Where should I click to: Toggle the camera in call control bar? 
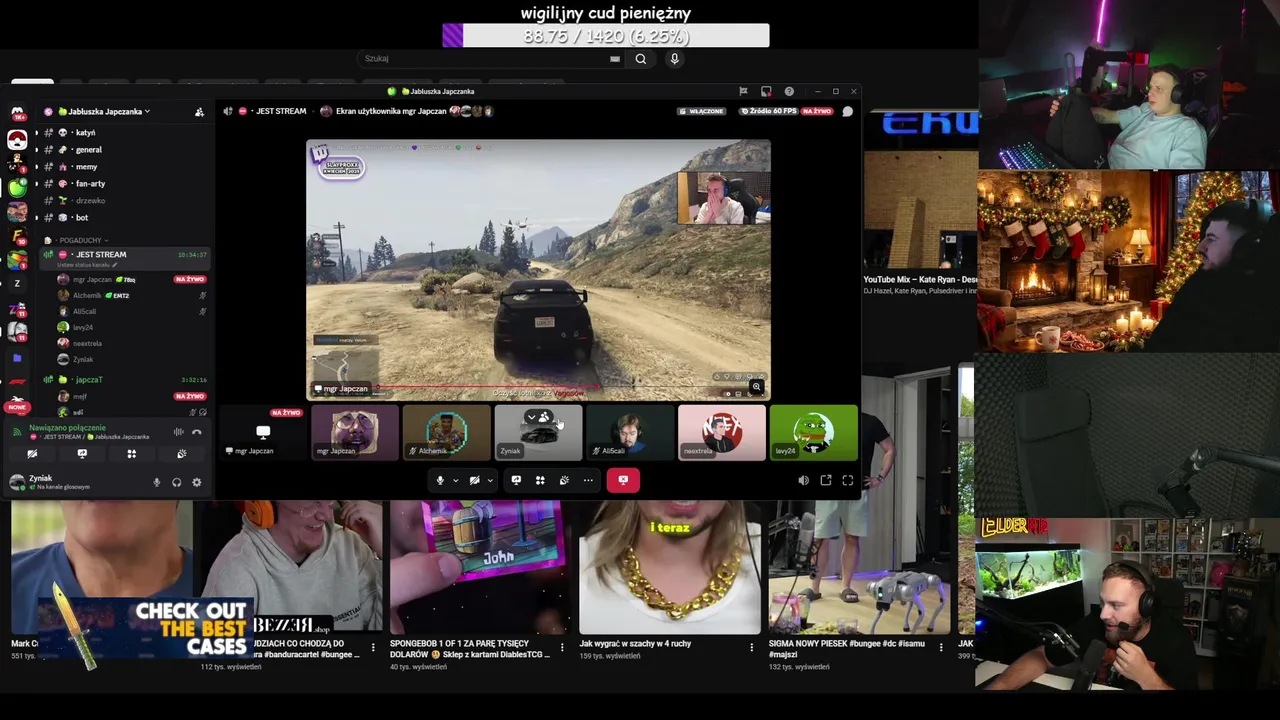(x=475, y=480)
